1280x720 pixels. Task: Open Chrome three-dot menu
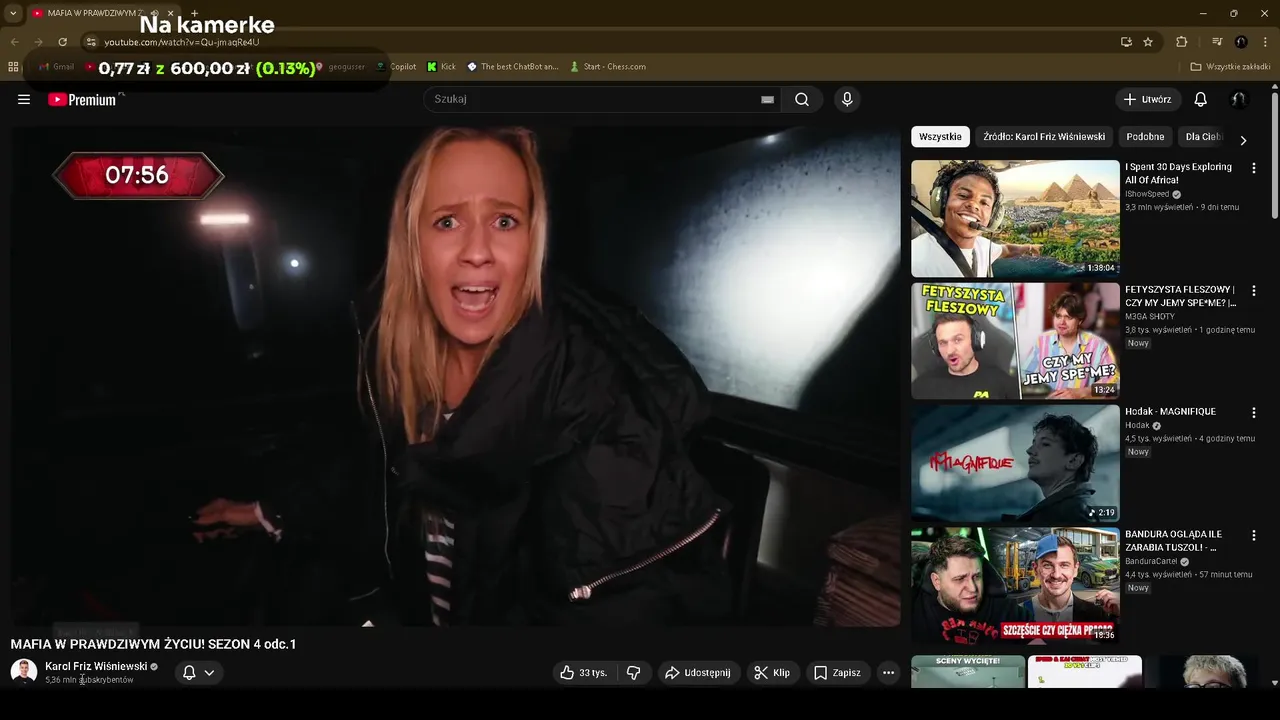pyautogui.click(x=1265, y=42)
